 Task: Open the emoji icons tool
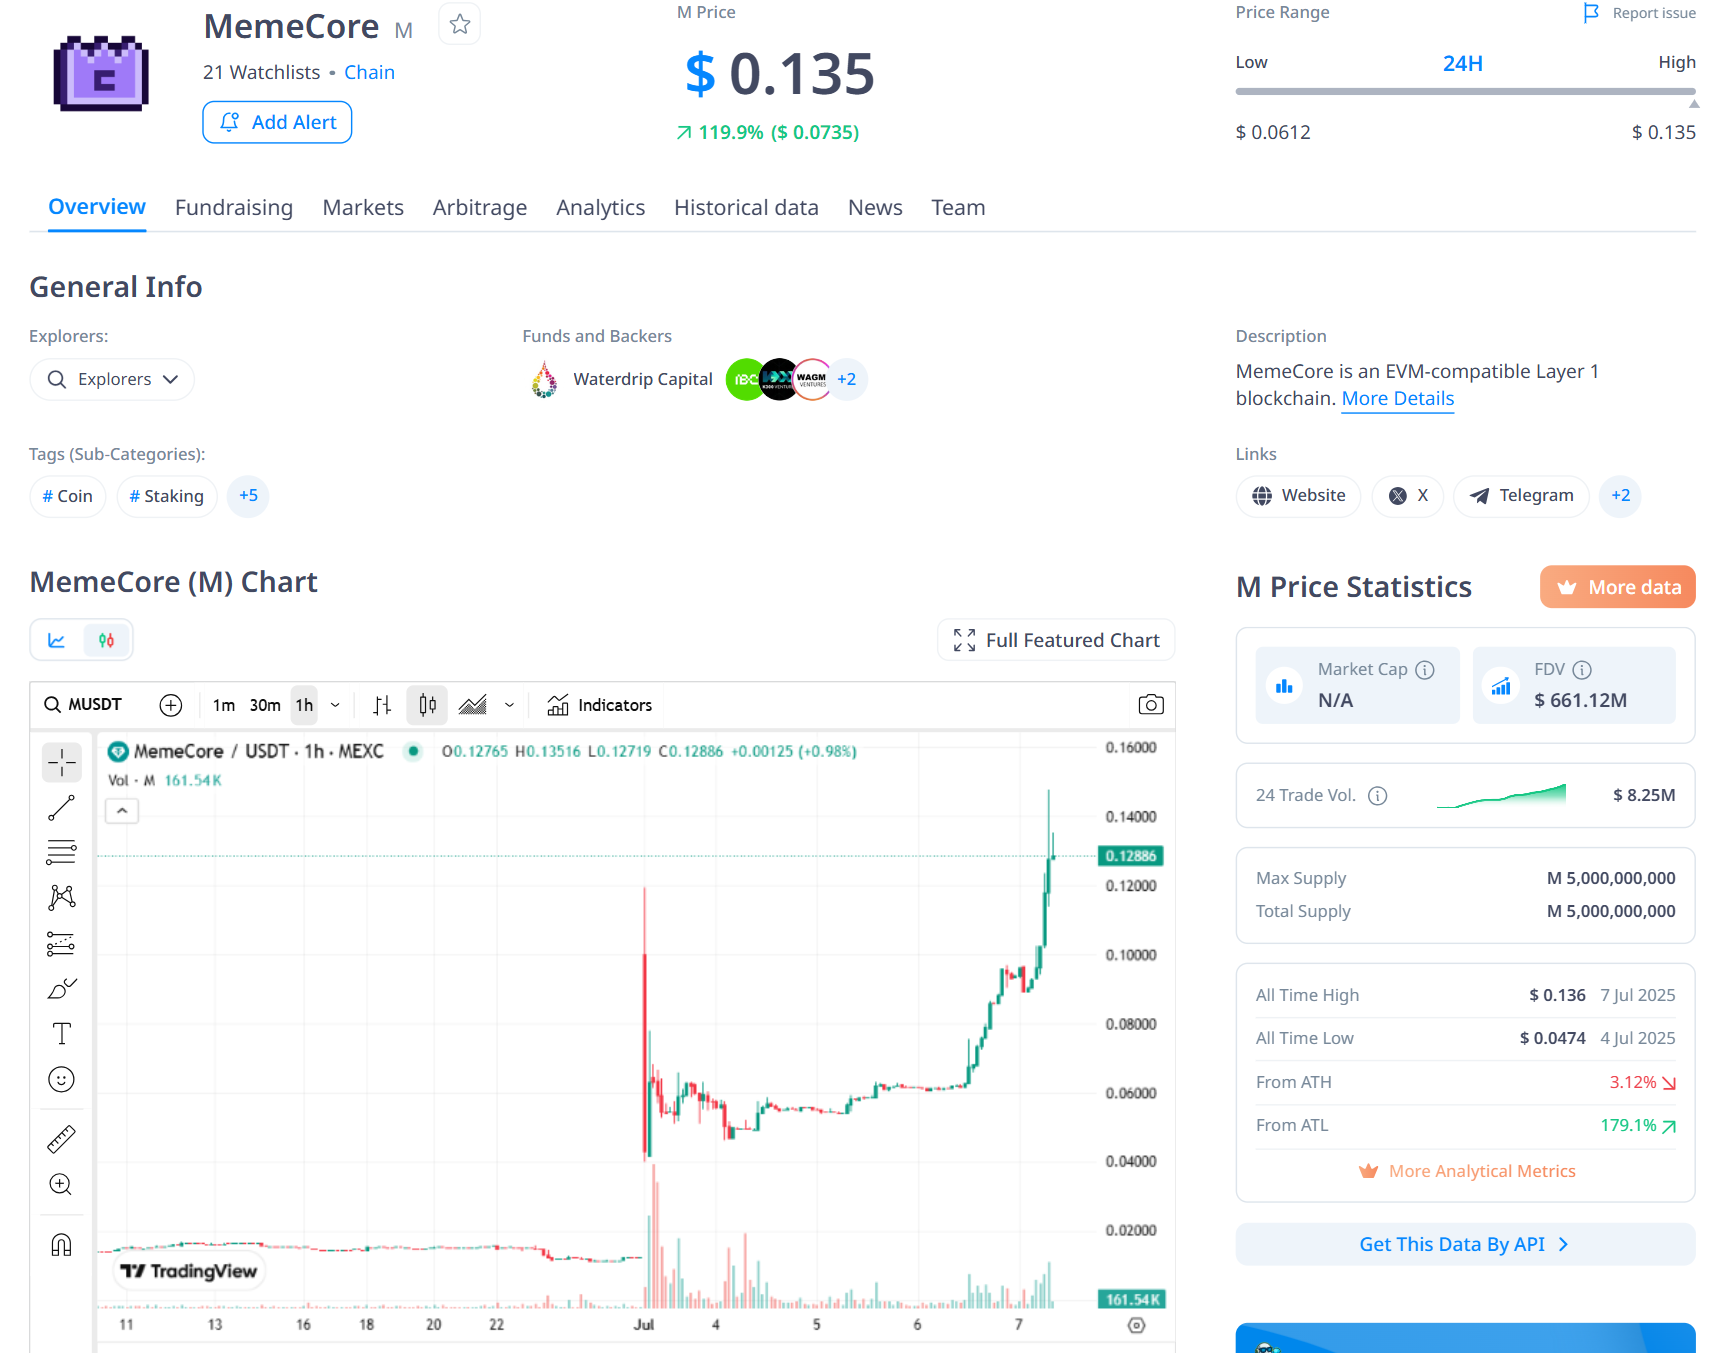pos(62,1079)
